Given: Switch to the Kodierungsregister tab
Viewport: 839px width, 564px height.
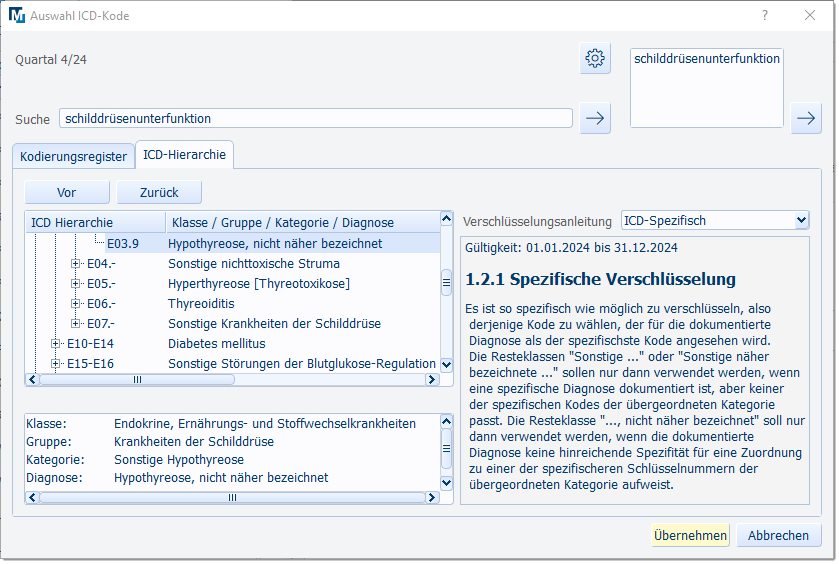Looking at the screenshot, I should 74,156.
